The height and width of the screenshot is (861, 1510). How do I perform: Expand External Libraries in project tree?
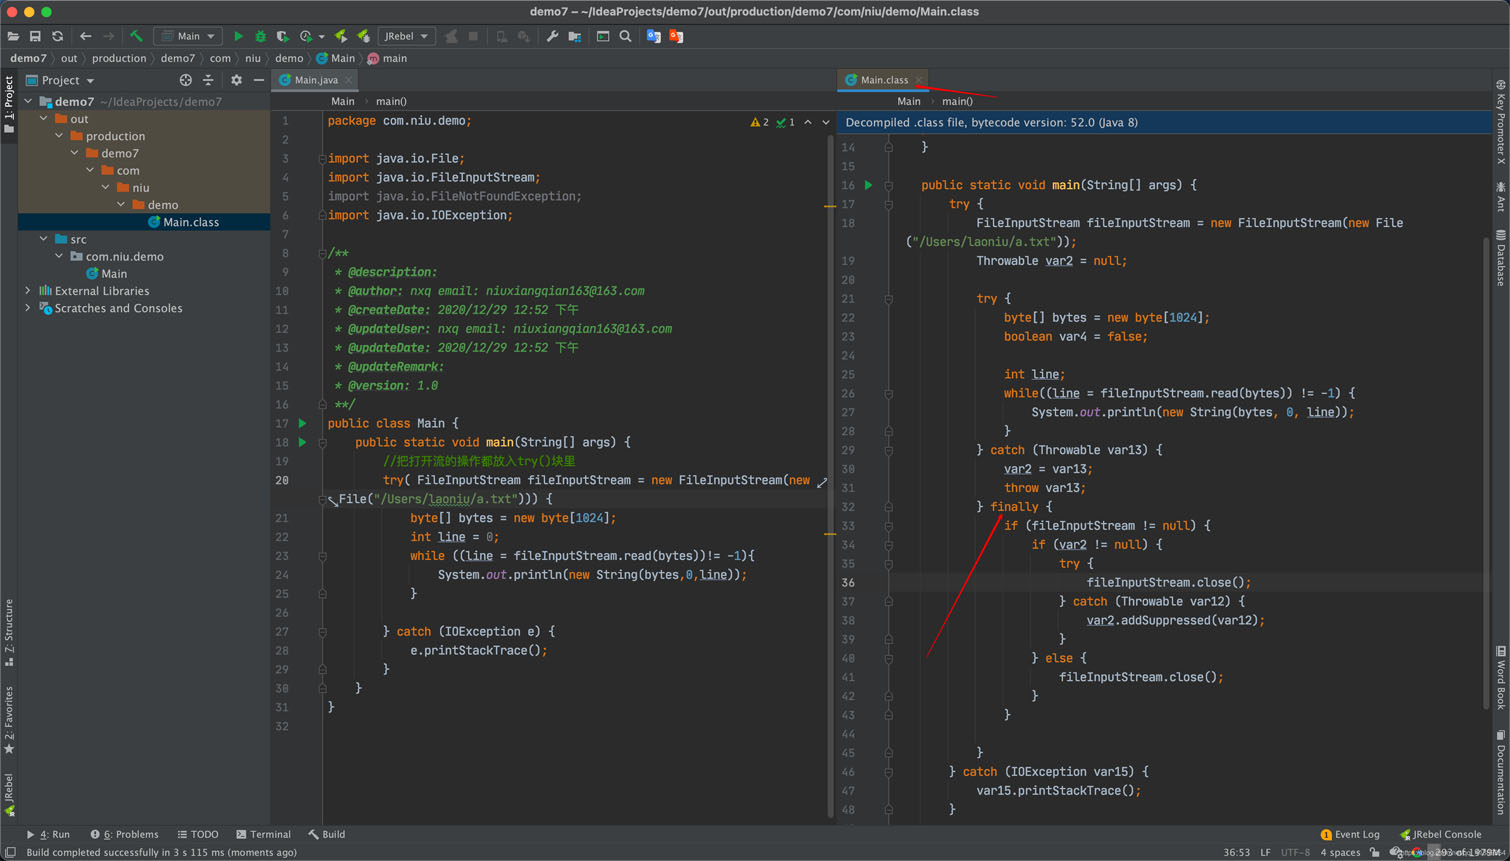tap(28, 291)
